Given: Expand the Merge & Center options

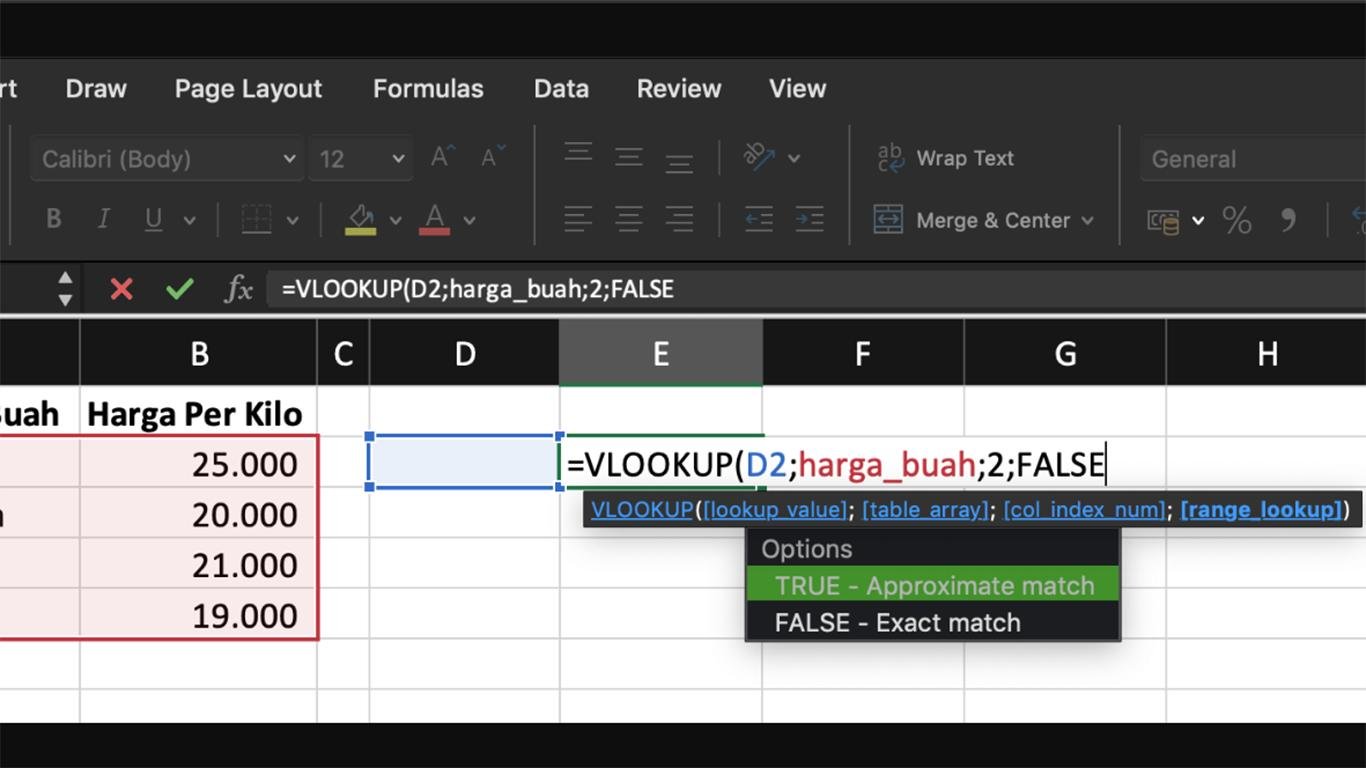Looking at the screenshot, I should click(x=1087, y=220).
